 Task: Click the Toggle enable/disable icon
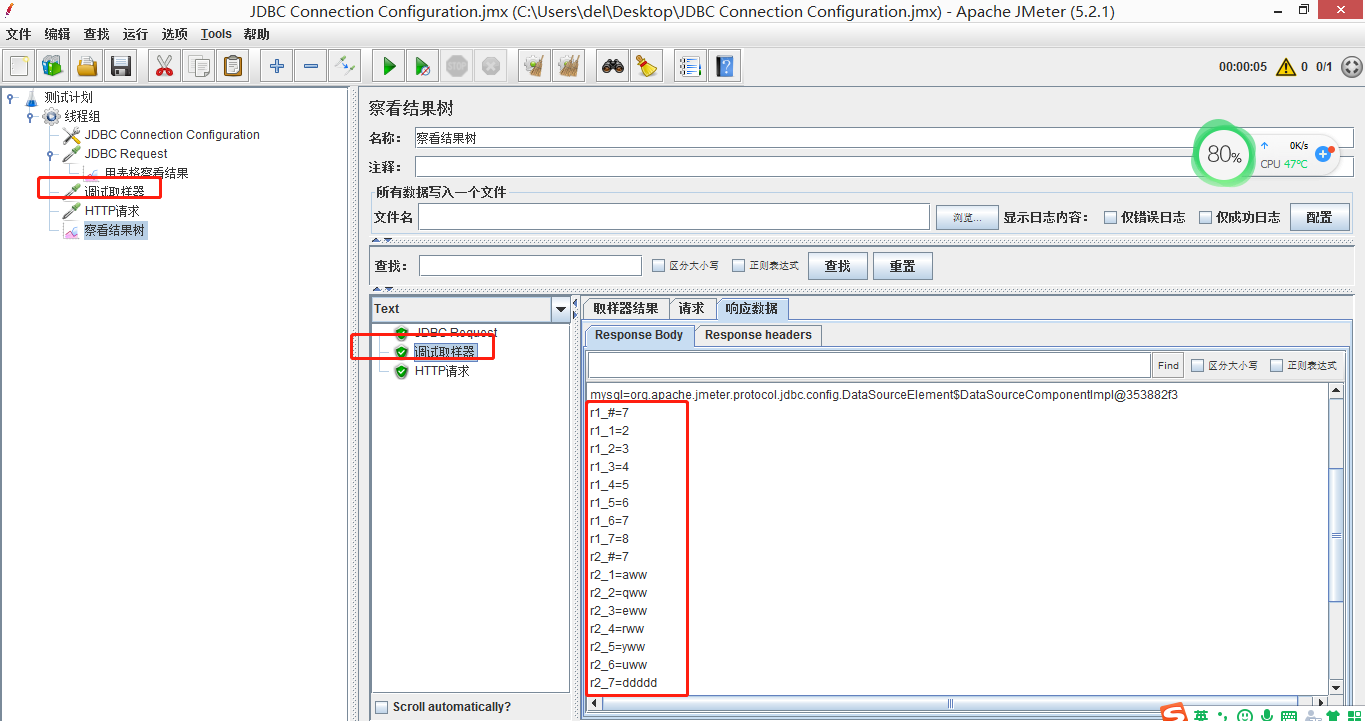(345, 67)
